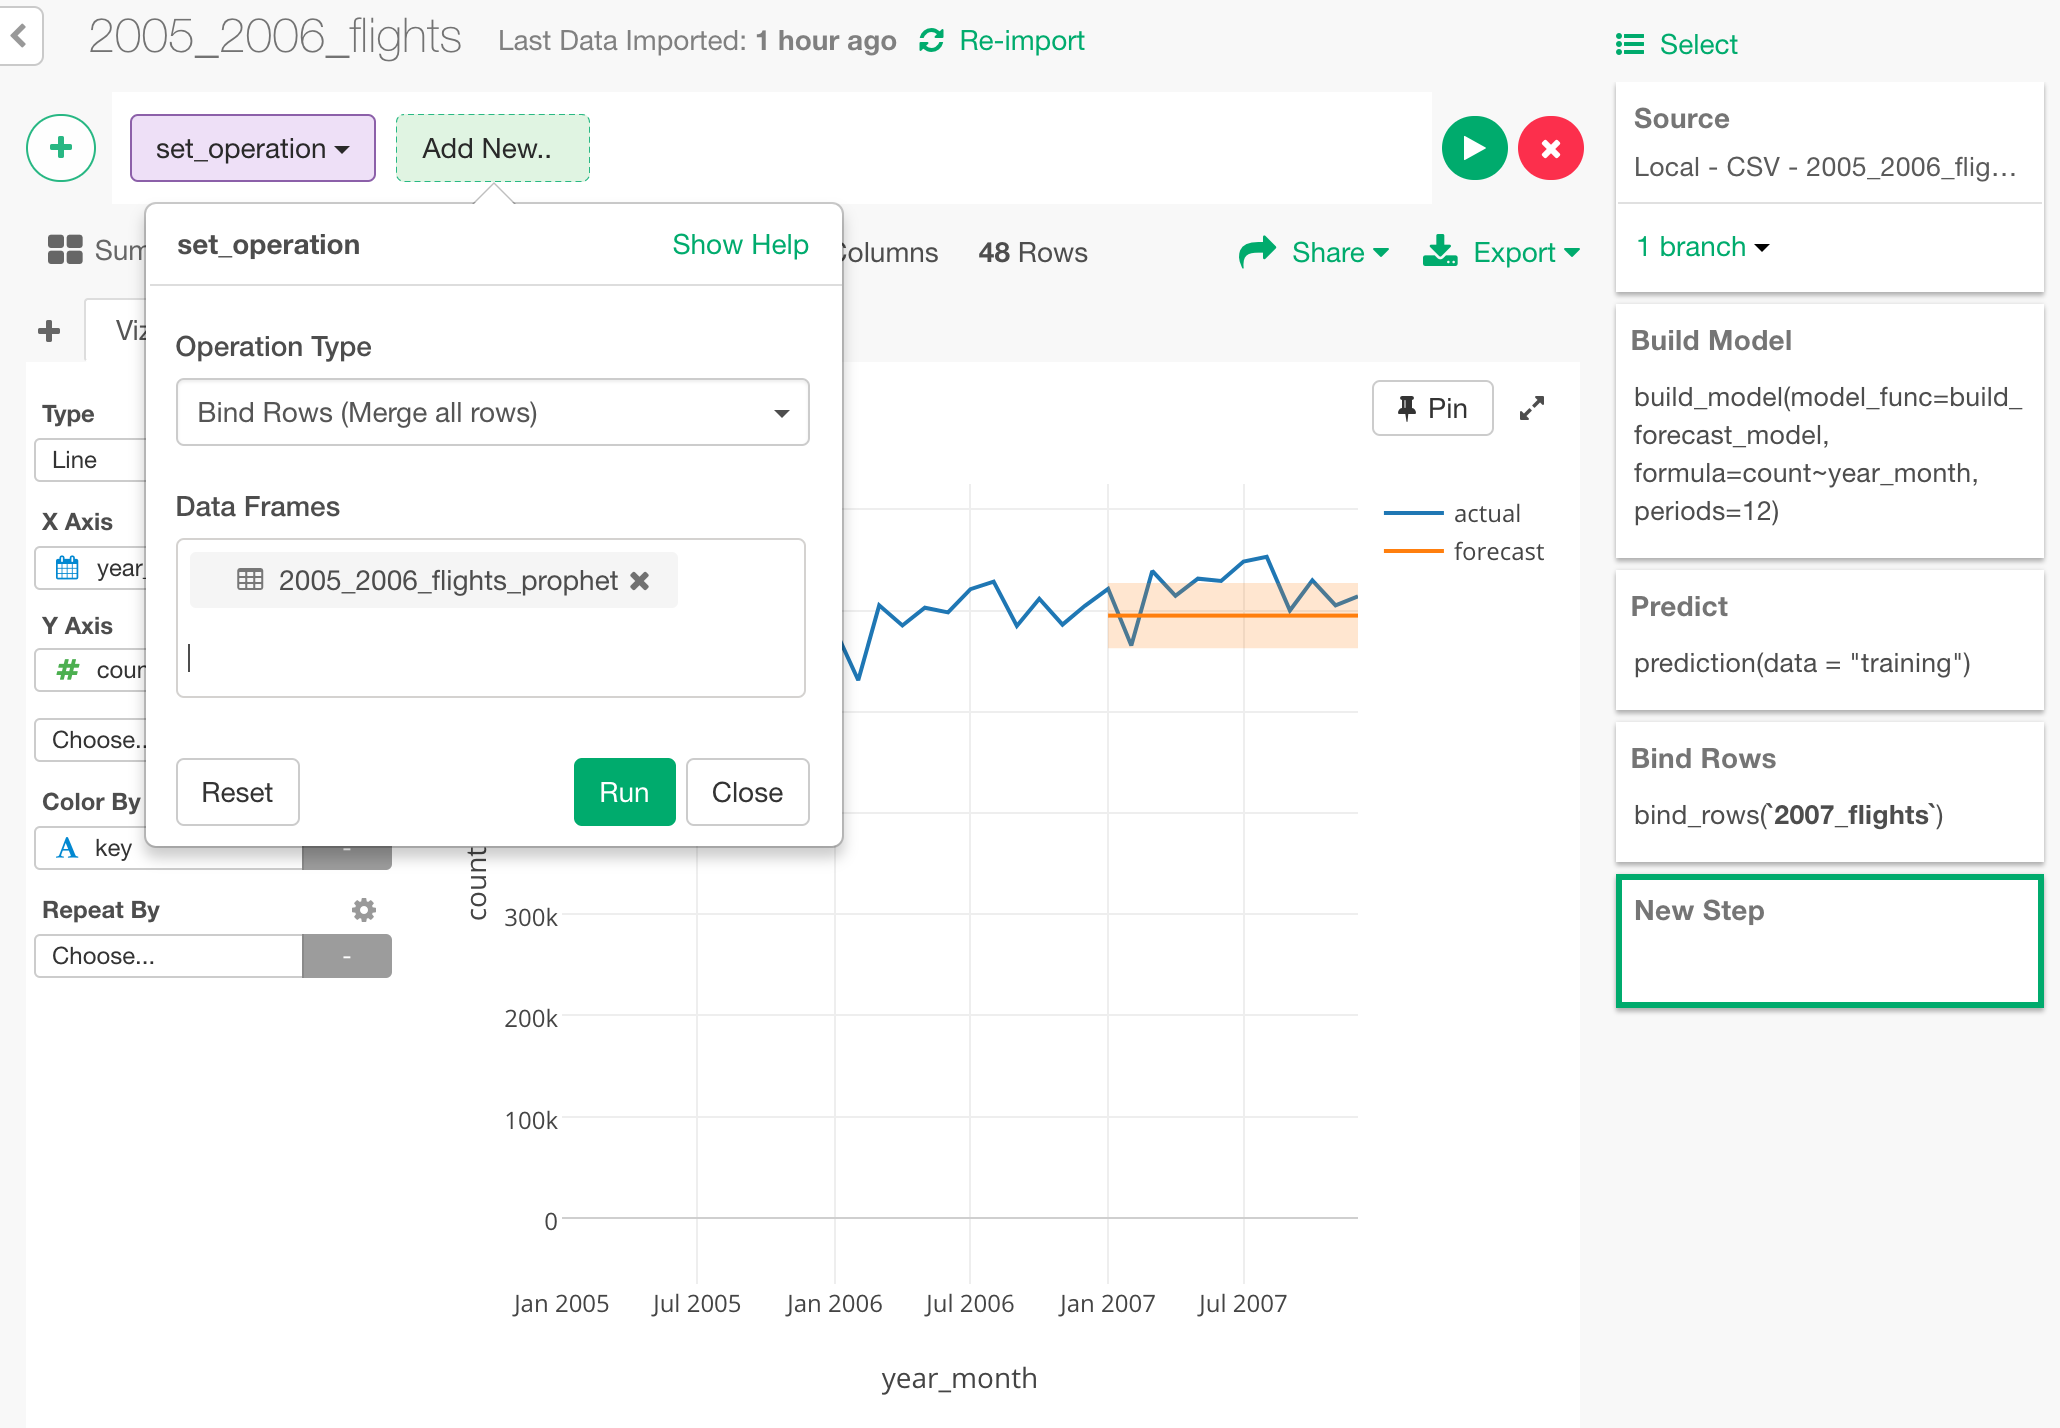The image size is (2060, 1428).
Task: Click the Close button in dialog
Action: click(748, 792)
